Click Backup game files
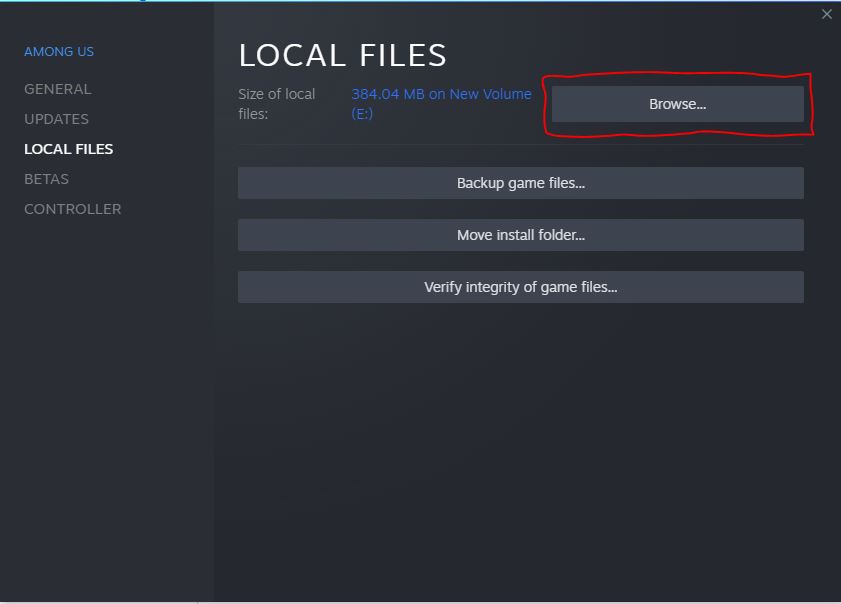Viewport: 841px width, 604px height. pyautogui.click(x=520, y=183)
